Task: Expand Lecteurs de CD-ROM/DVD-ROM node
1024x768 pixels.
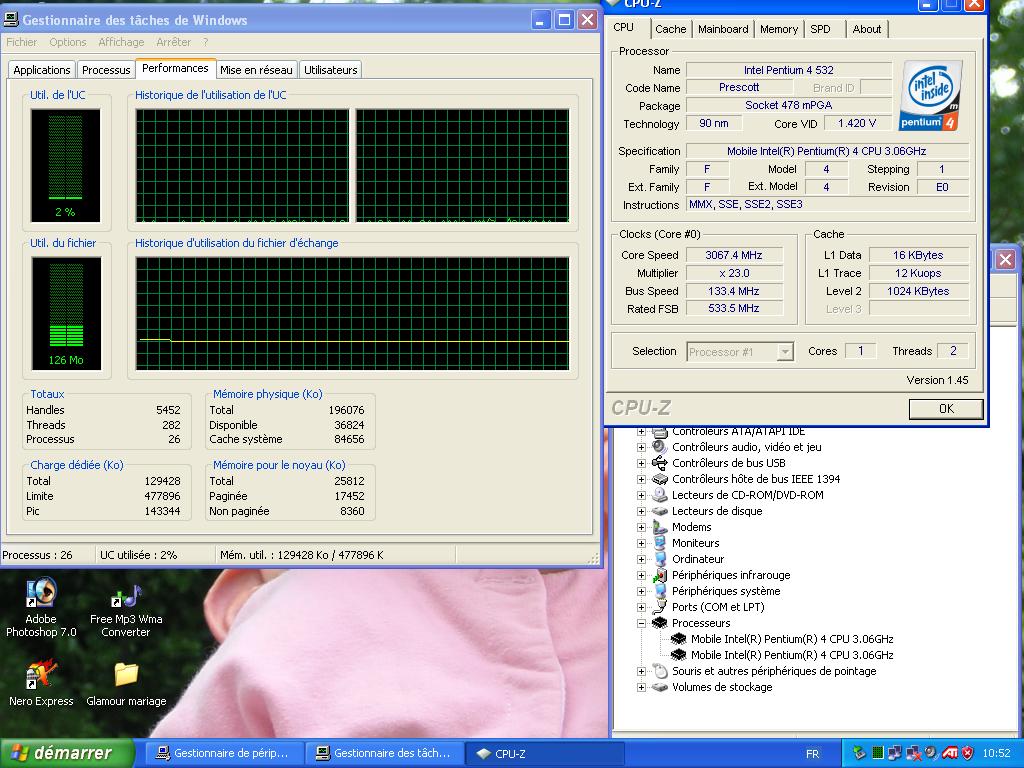Action: pos(641,495)
